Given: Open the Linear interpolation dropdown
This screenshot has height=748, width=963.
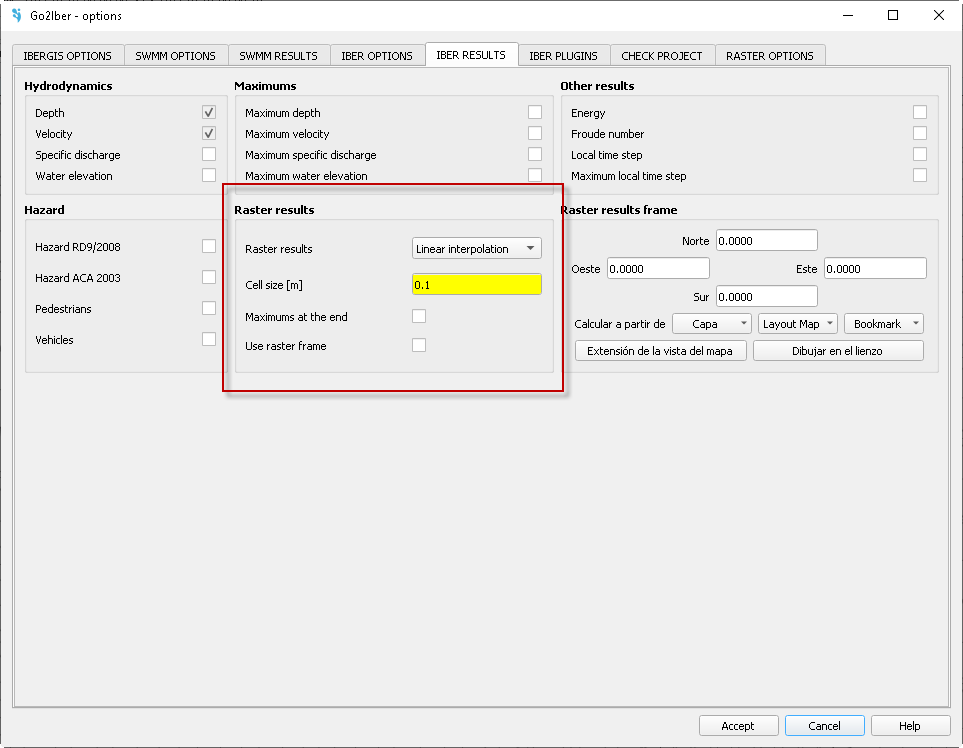Looking at the screenshot, I should pos(477,248).
